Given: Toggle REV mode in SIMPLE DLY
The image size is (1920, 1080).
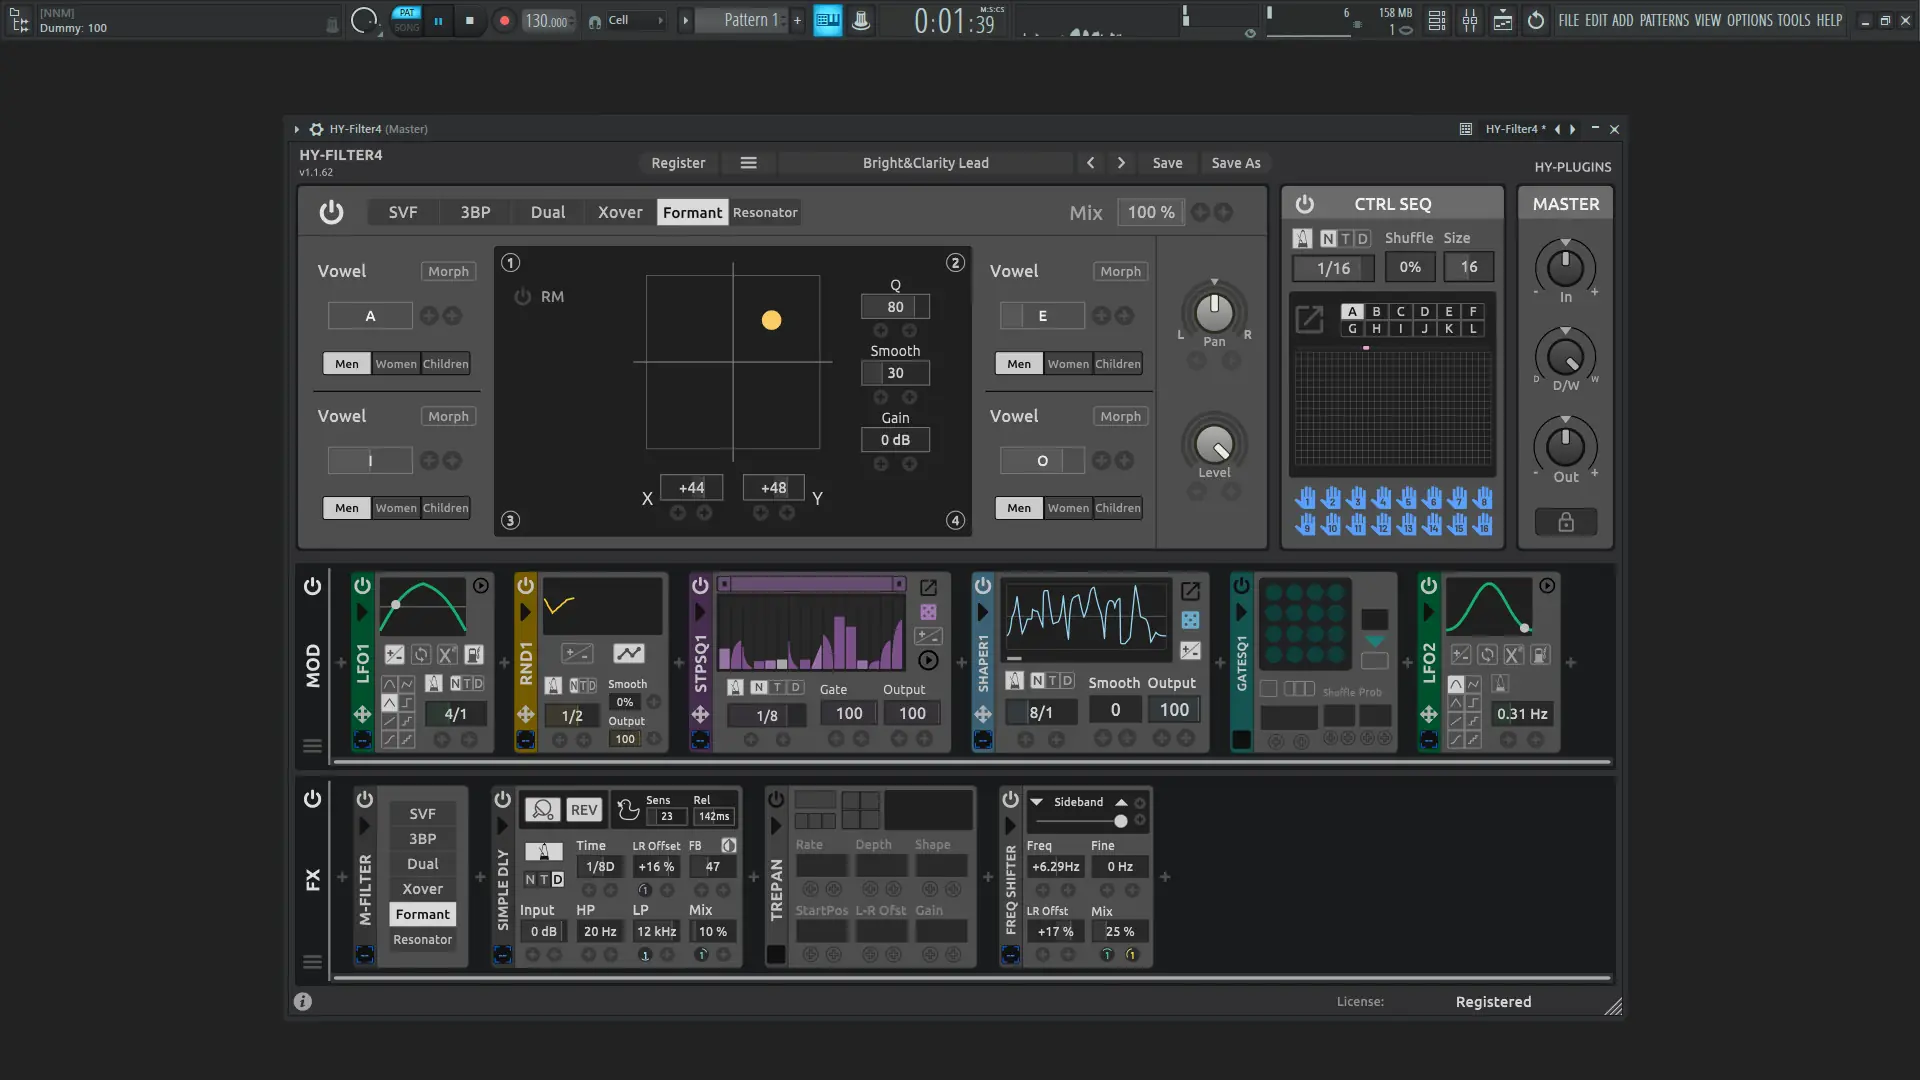Looking at the screenshot, I should point(584,810).
